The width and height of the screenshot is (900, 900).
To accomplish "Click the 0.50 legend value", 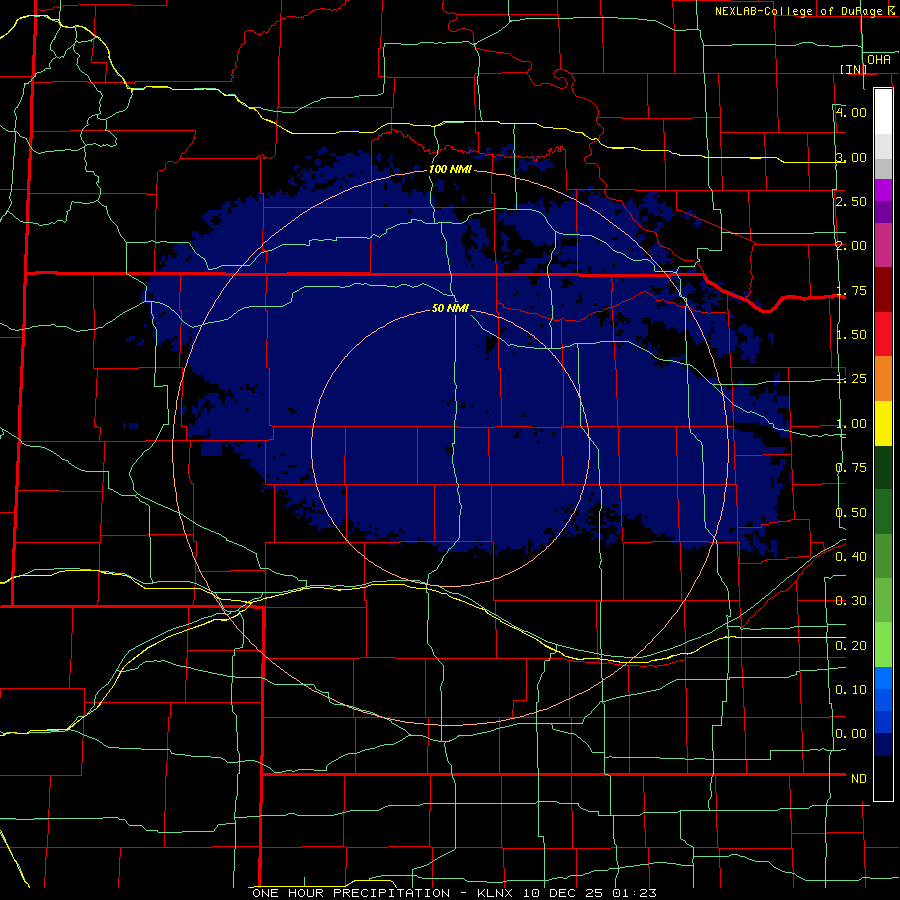I will [x=851, y=512].
